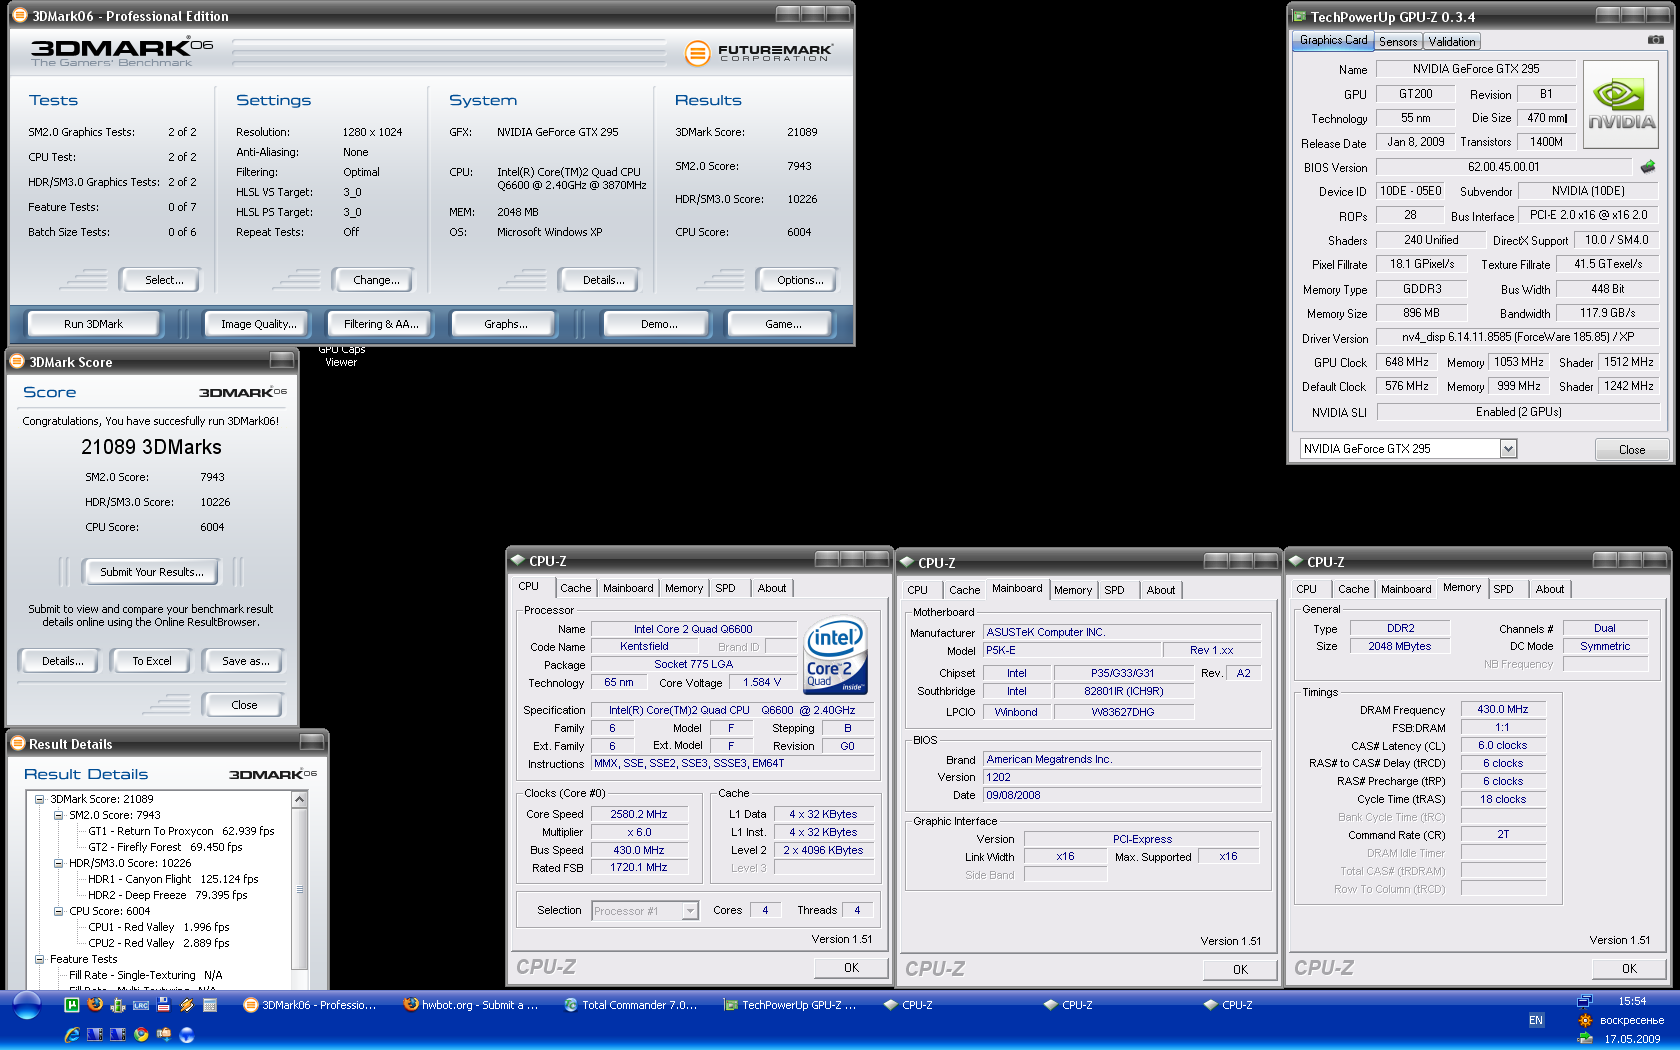Collapse the CPU Score tree node

(59, 911)
